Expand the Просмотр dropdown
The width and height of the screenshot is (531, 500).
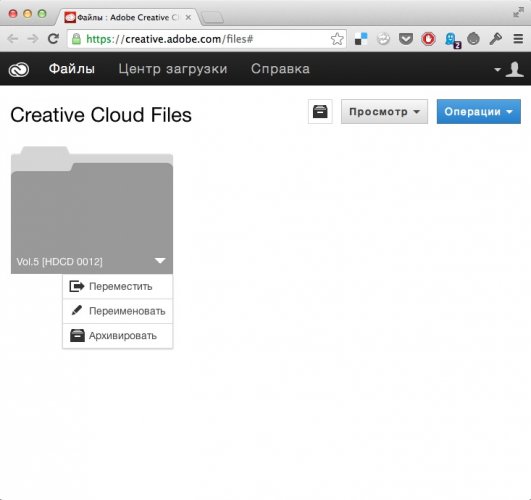[x=384, y=111]
